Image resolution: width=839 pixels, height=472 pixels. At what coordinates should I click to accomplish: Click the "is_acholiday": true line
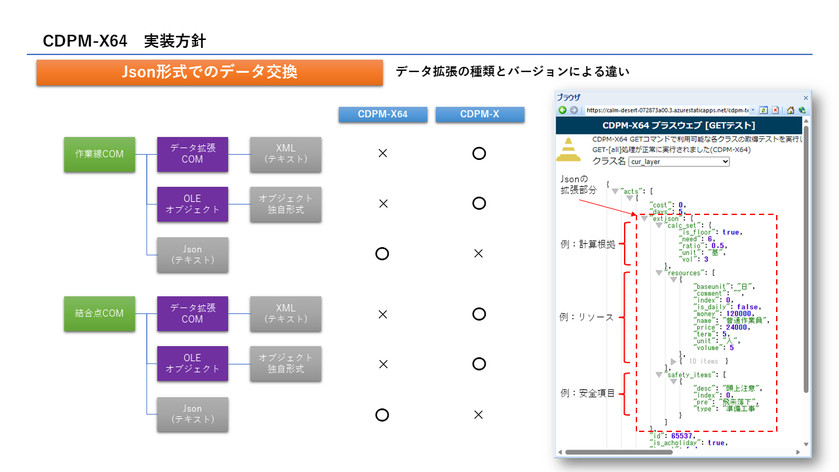688,443
